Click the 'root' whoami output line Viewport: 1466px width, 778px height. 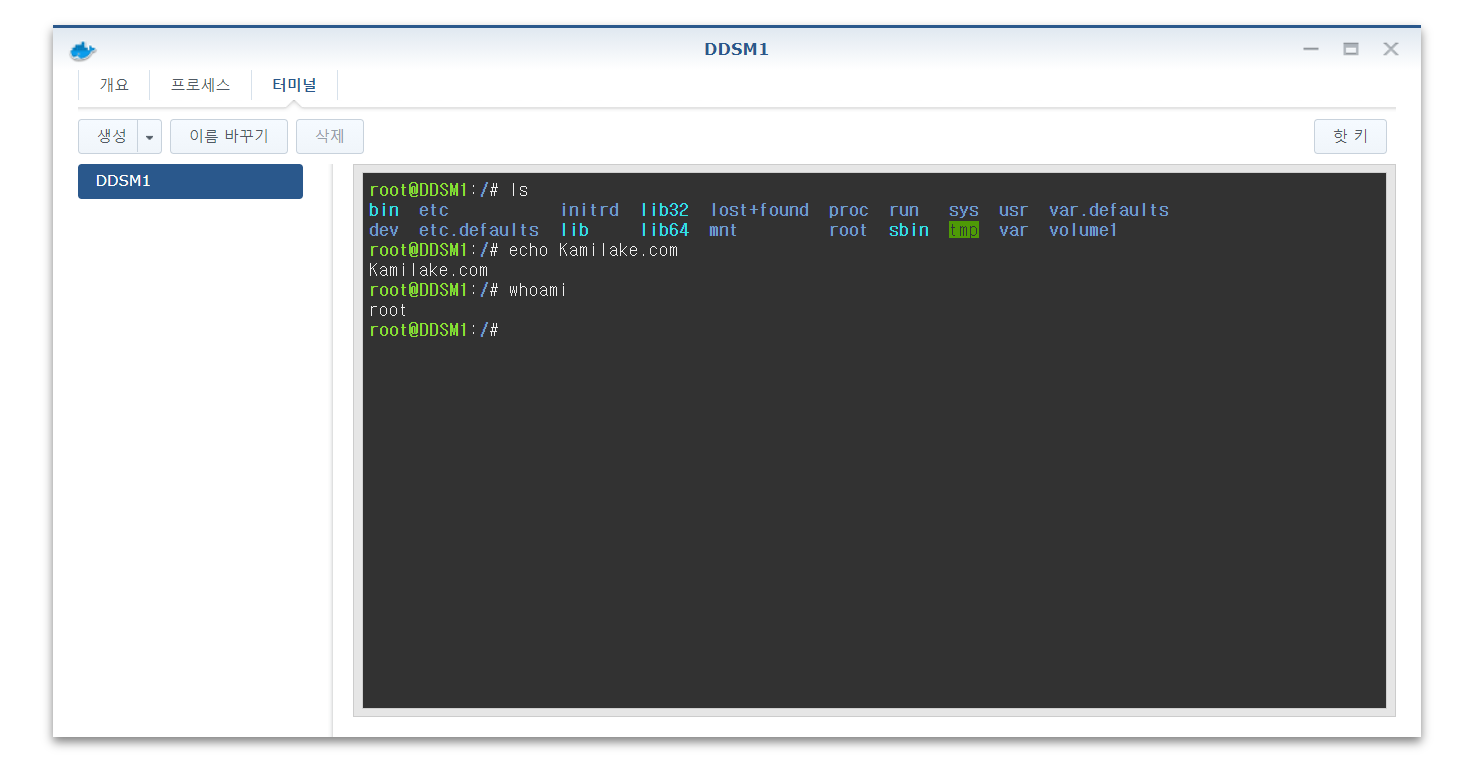[388, 310]
